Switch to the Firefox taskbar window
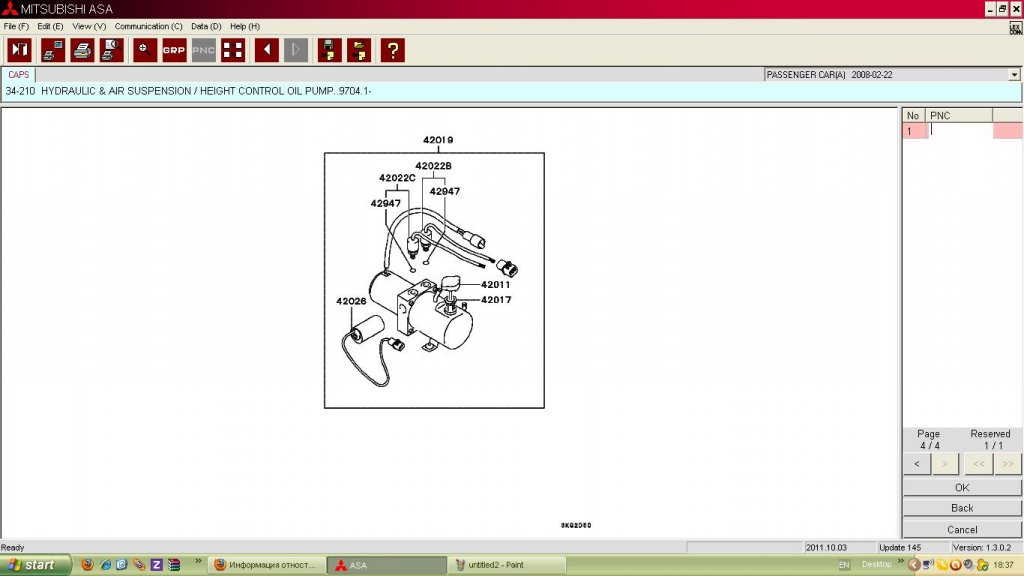The width and height of the screenshot is (1024, 576). tap(266, 565)
